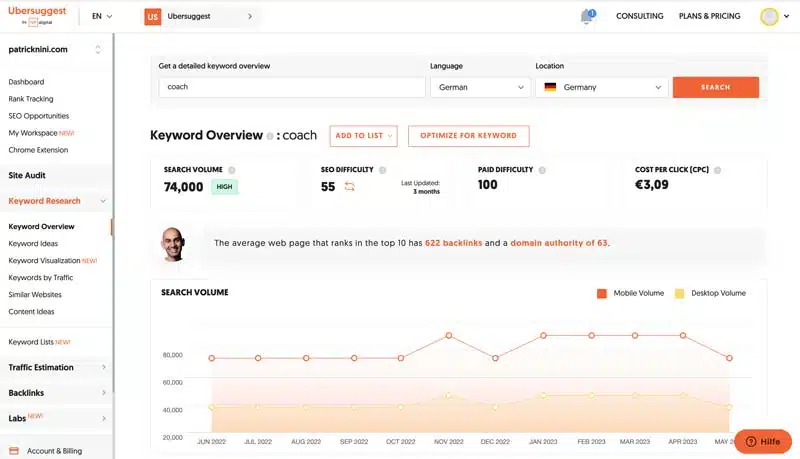Image resolution: width=800 pixels, height=459 pixels.
Task: Open the patricknini.com site switcher
Action: 55,49
